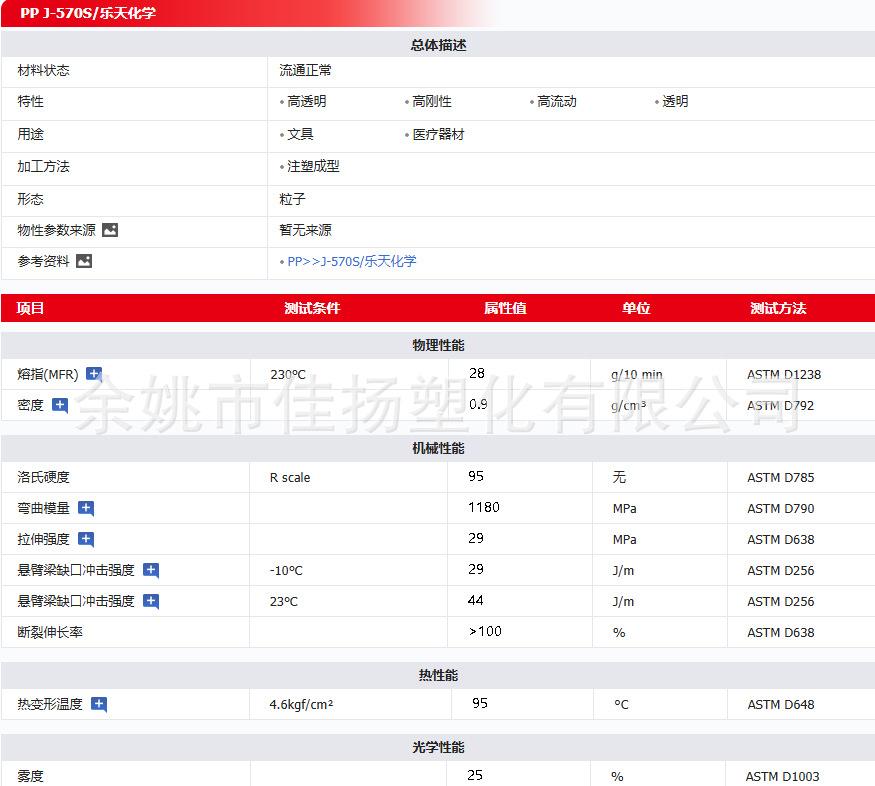Click the g/cm³ density unit
The height and width of the screenshot is (786, 875).
tap(628, 406)
